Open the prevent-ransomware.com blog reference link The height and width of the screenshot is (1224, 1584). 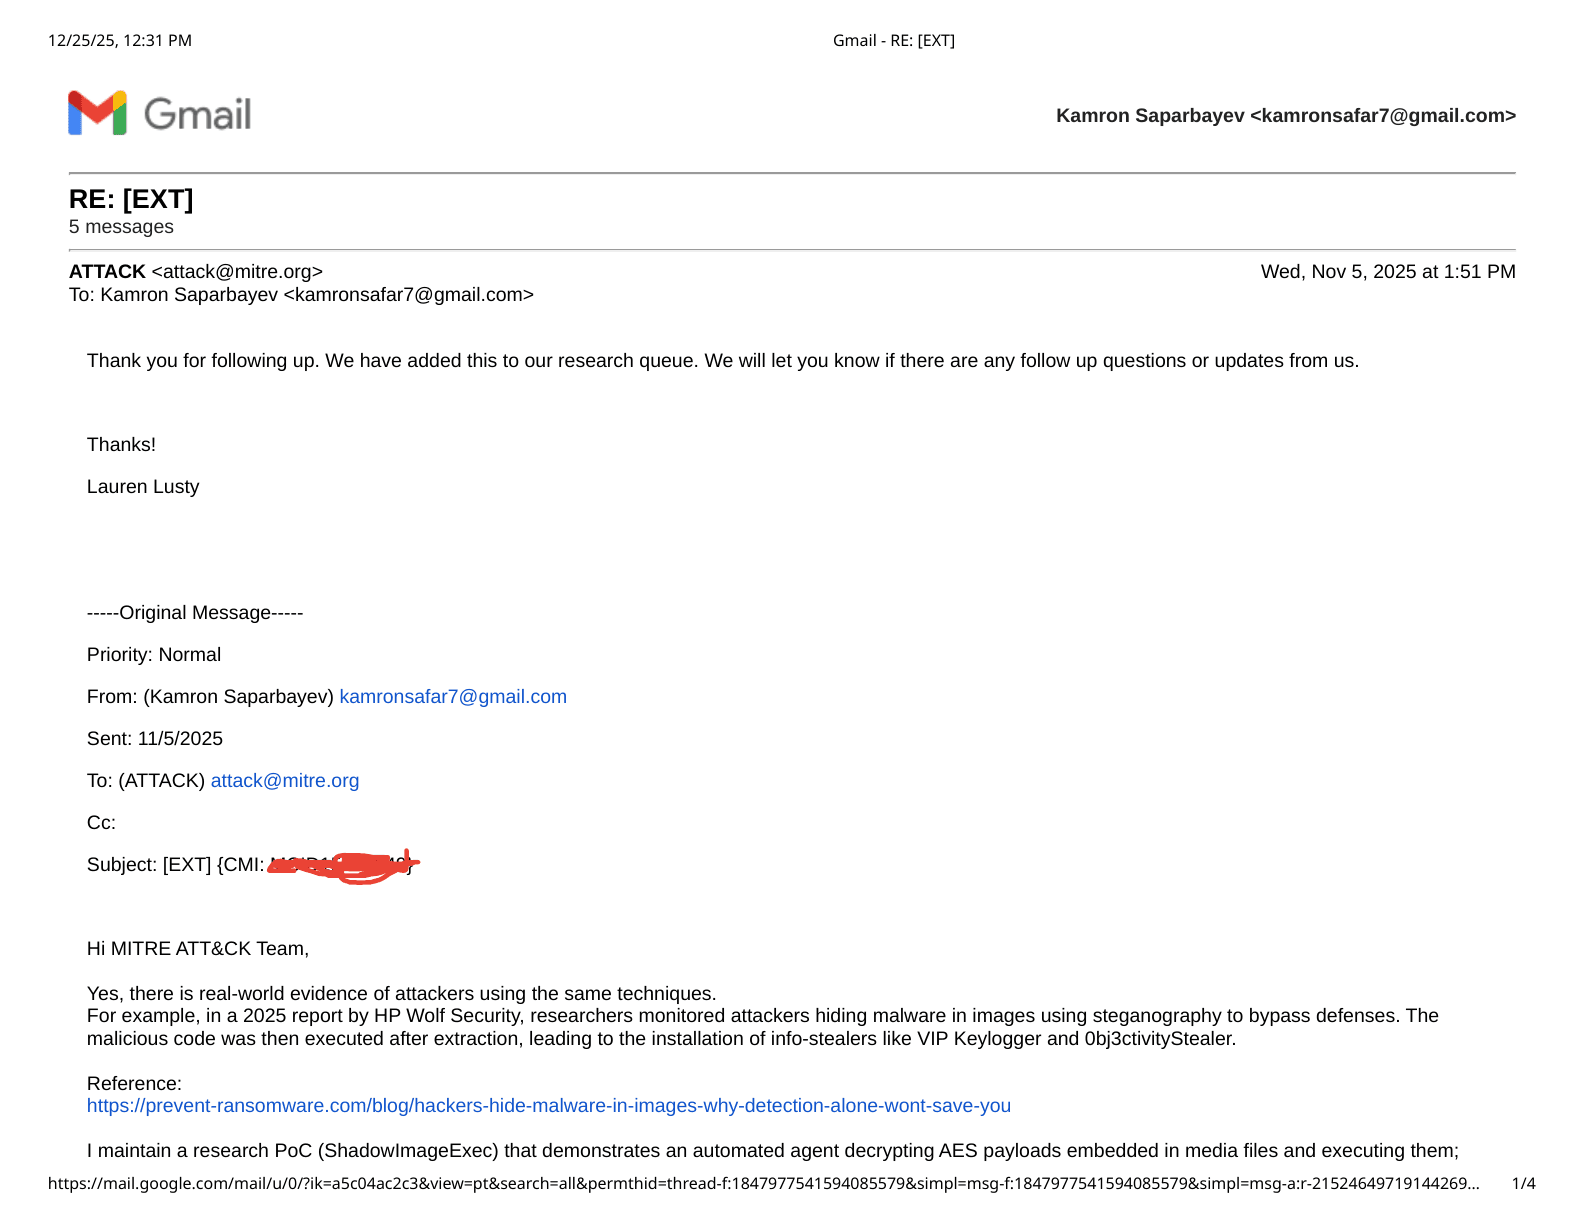click(x=549, y=1106)
